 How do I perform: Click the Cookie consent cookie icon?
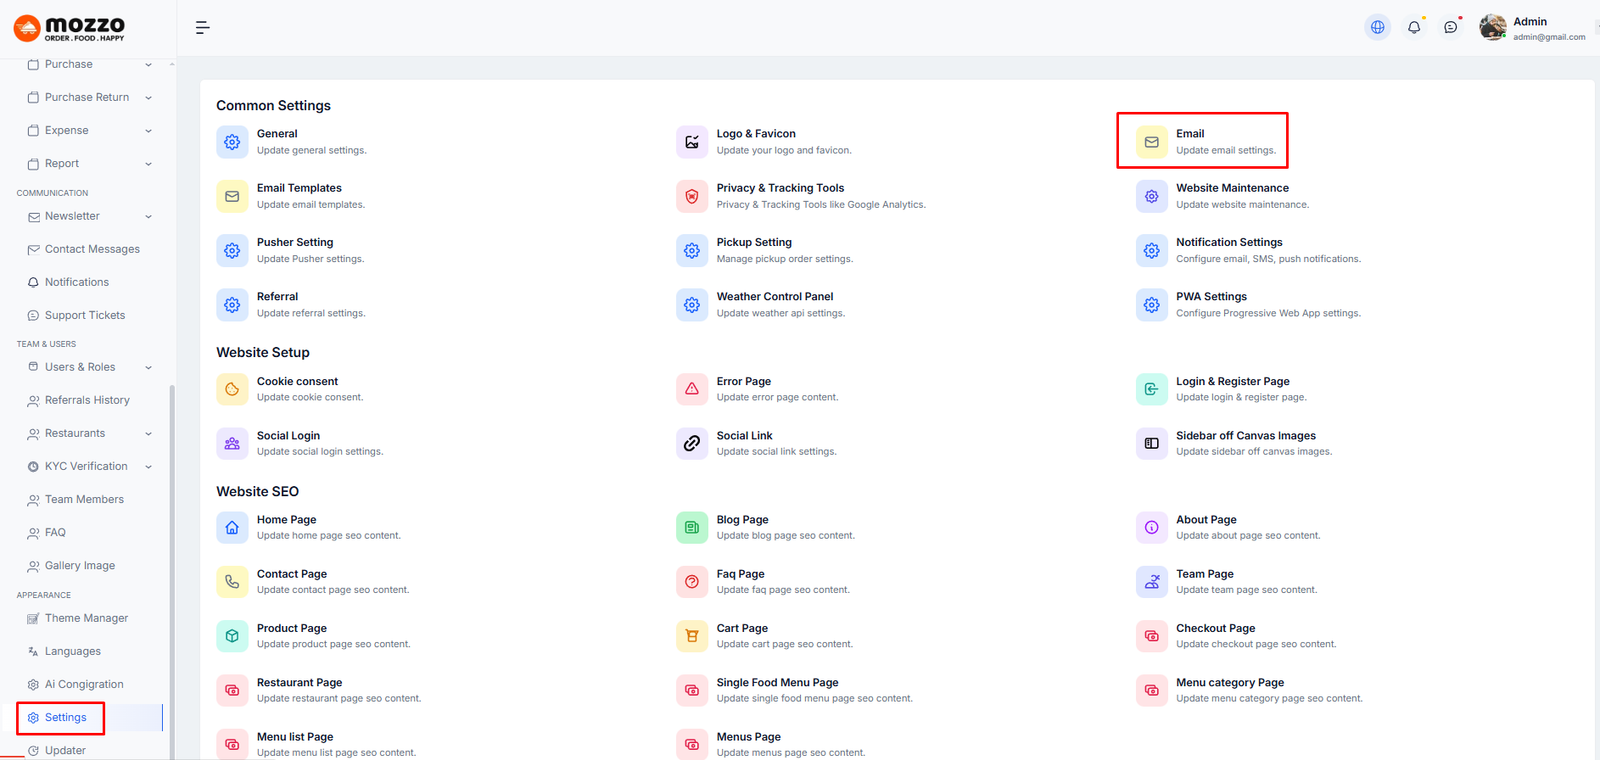click(232, 389)
